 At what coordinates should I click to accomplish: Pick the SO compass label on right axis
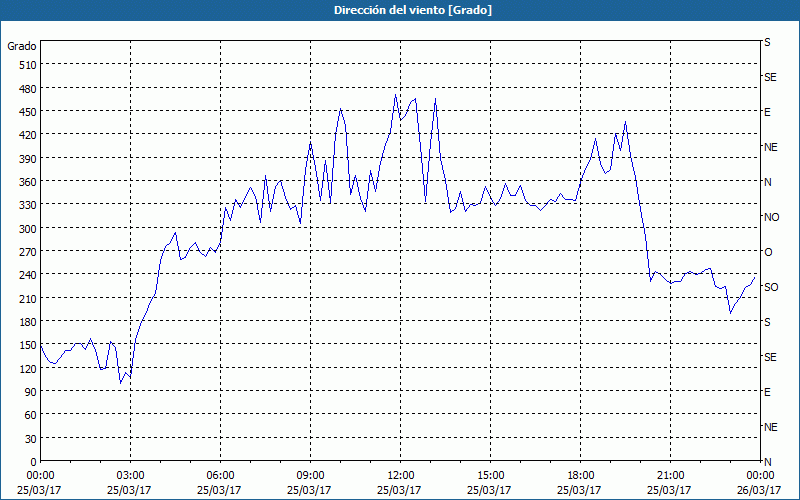coord(771,287)
